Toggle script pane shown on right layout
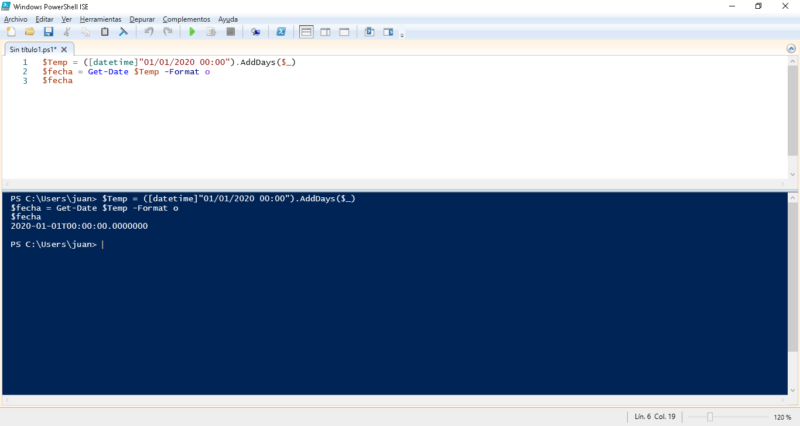Screen dimensions: 800x426 325,32
